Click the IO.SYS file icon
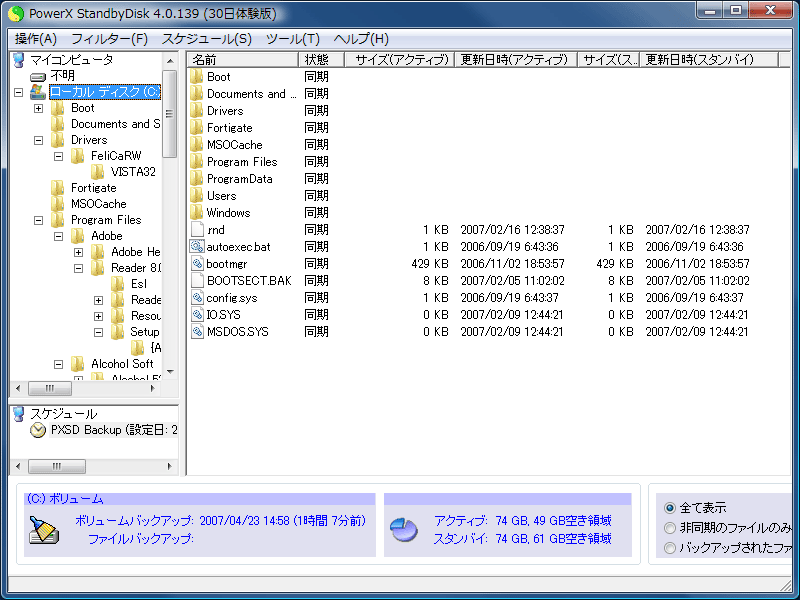Image resolution: width=800 pixels, height=600 pixels. 197,314
